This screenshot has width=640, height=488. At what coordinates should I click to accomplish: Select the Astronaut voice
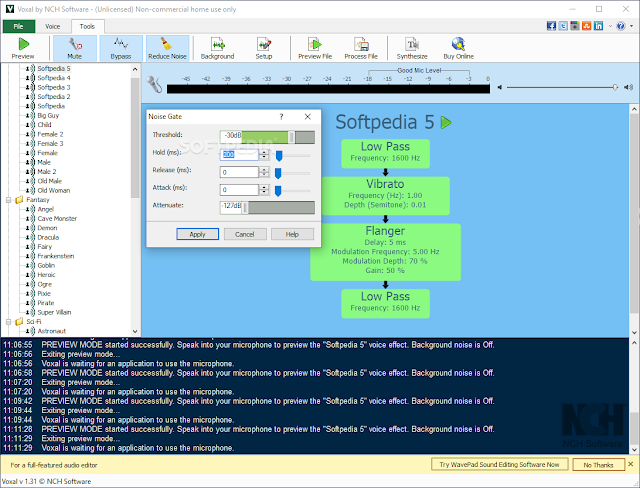[x=52, y=331]
